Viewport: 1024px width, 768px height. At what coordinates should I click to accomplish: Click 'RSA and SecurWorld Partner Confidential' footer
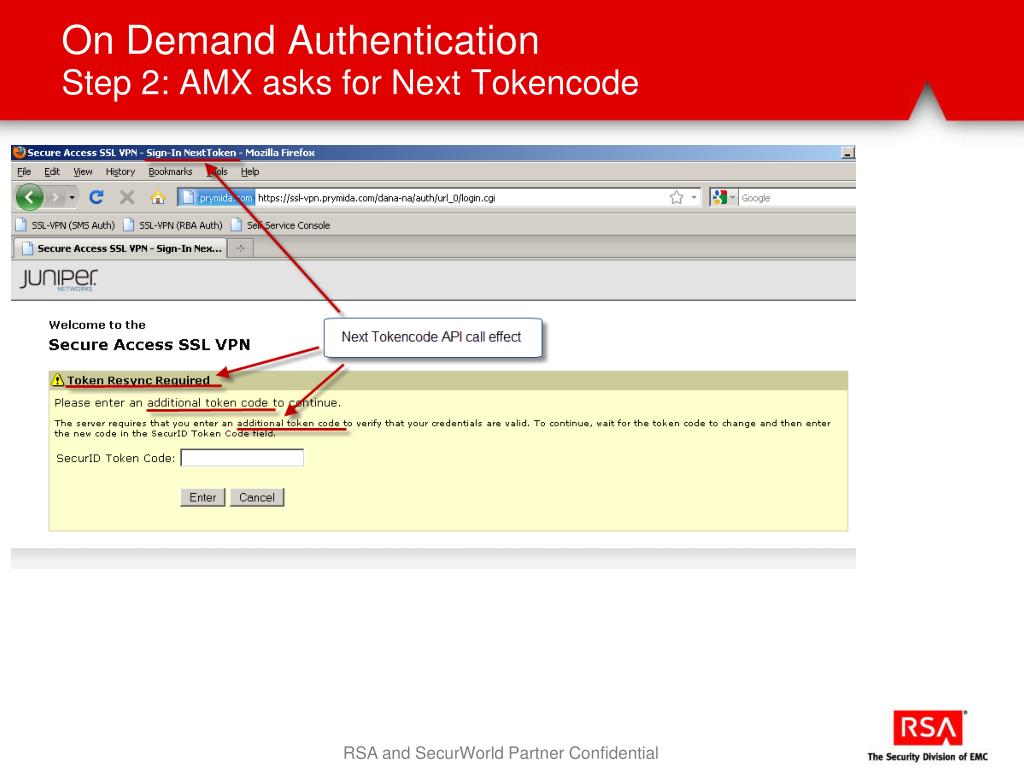500,753
